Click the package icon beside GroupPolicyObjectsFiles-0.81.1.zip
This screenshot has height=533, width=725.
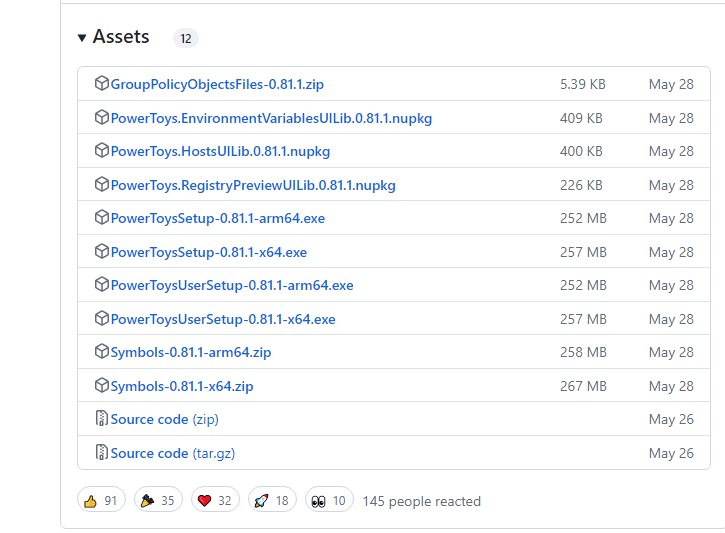tap(102, 83)
